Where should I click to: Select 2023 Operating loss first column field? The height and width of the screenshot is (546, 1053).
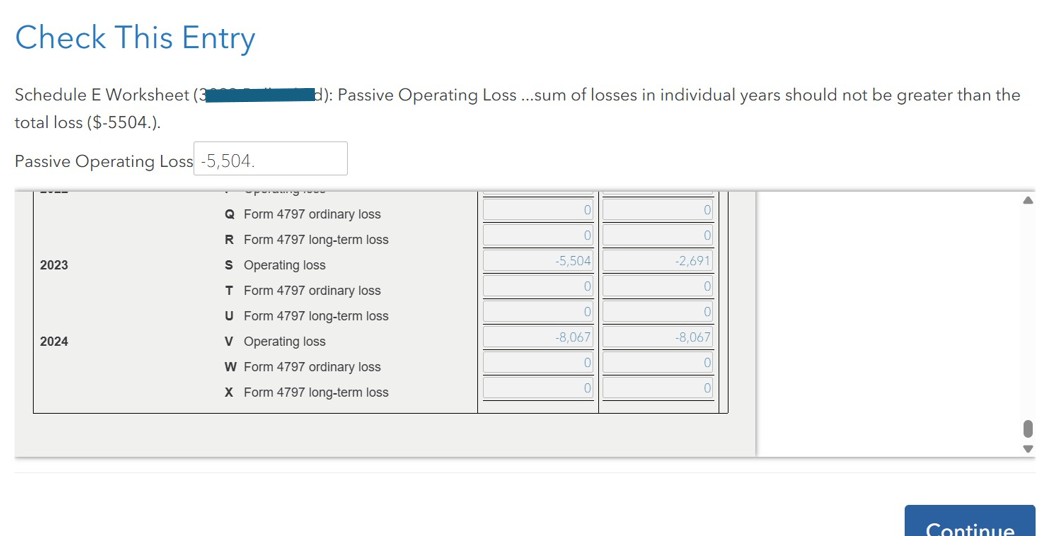pyautogui.click(x=538, y=261)
